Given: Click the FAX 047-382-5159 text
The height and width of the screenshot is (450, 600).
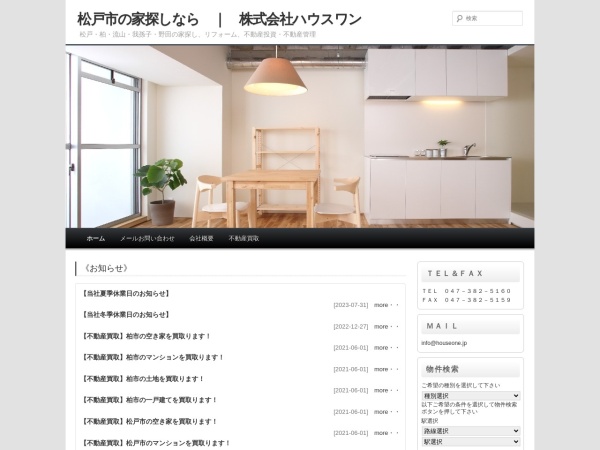Looking at the screenshot, I should point(466,300).
